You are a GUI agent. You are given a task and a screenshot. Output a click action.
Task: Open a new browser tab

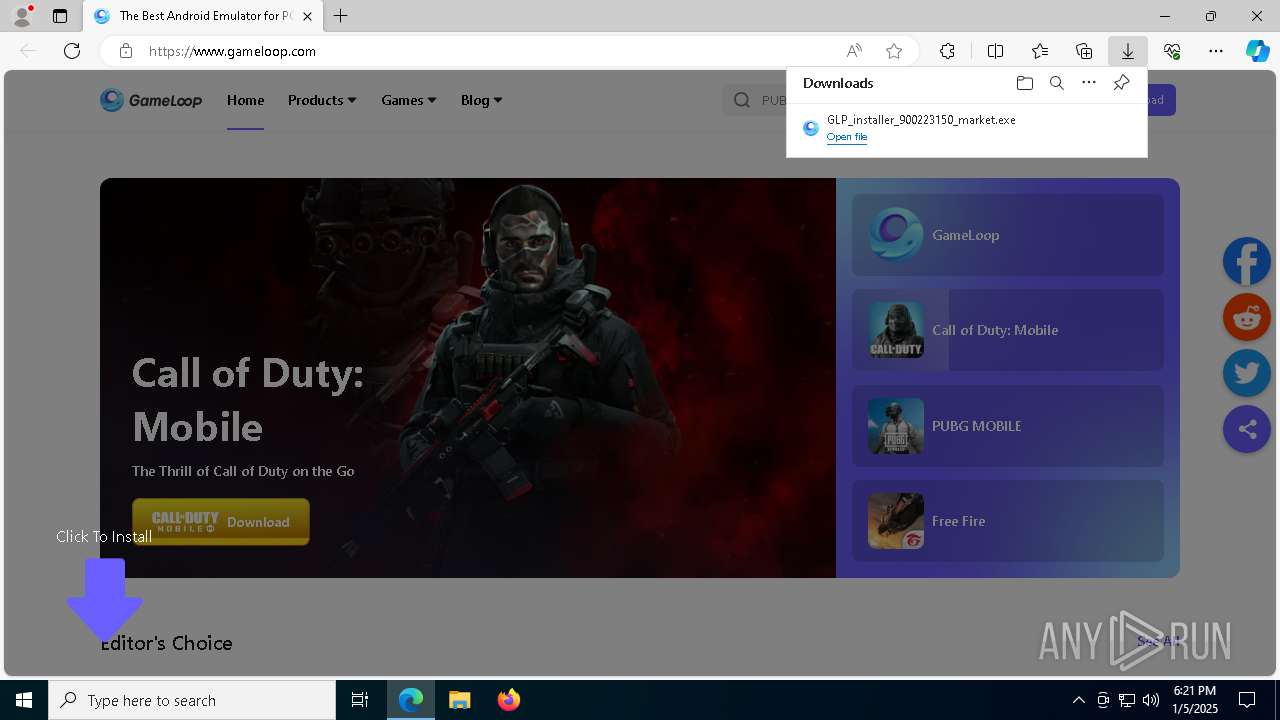pyautogui.click(x=341, y=16)
